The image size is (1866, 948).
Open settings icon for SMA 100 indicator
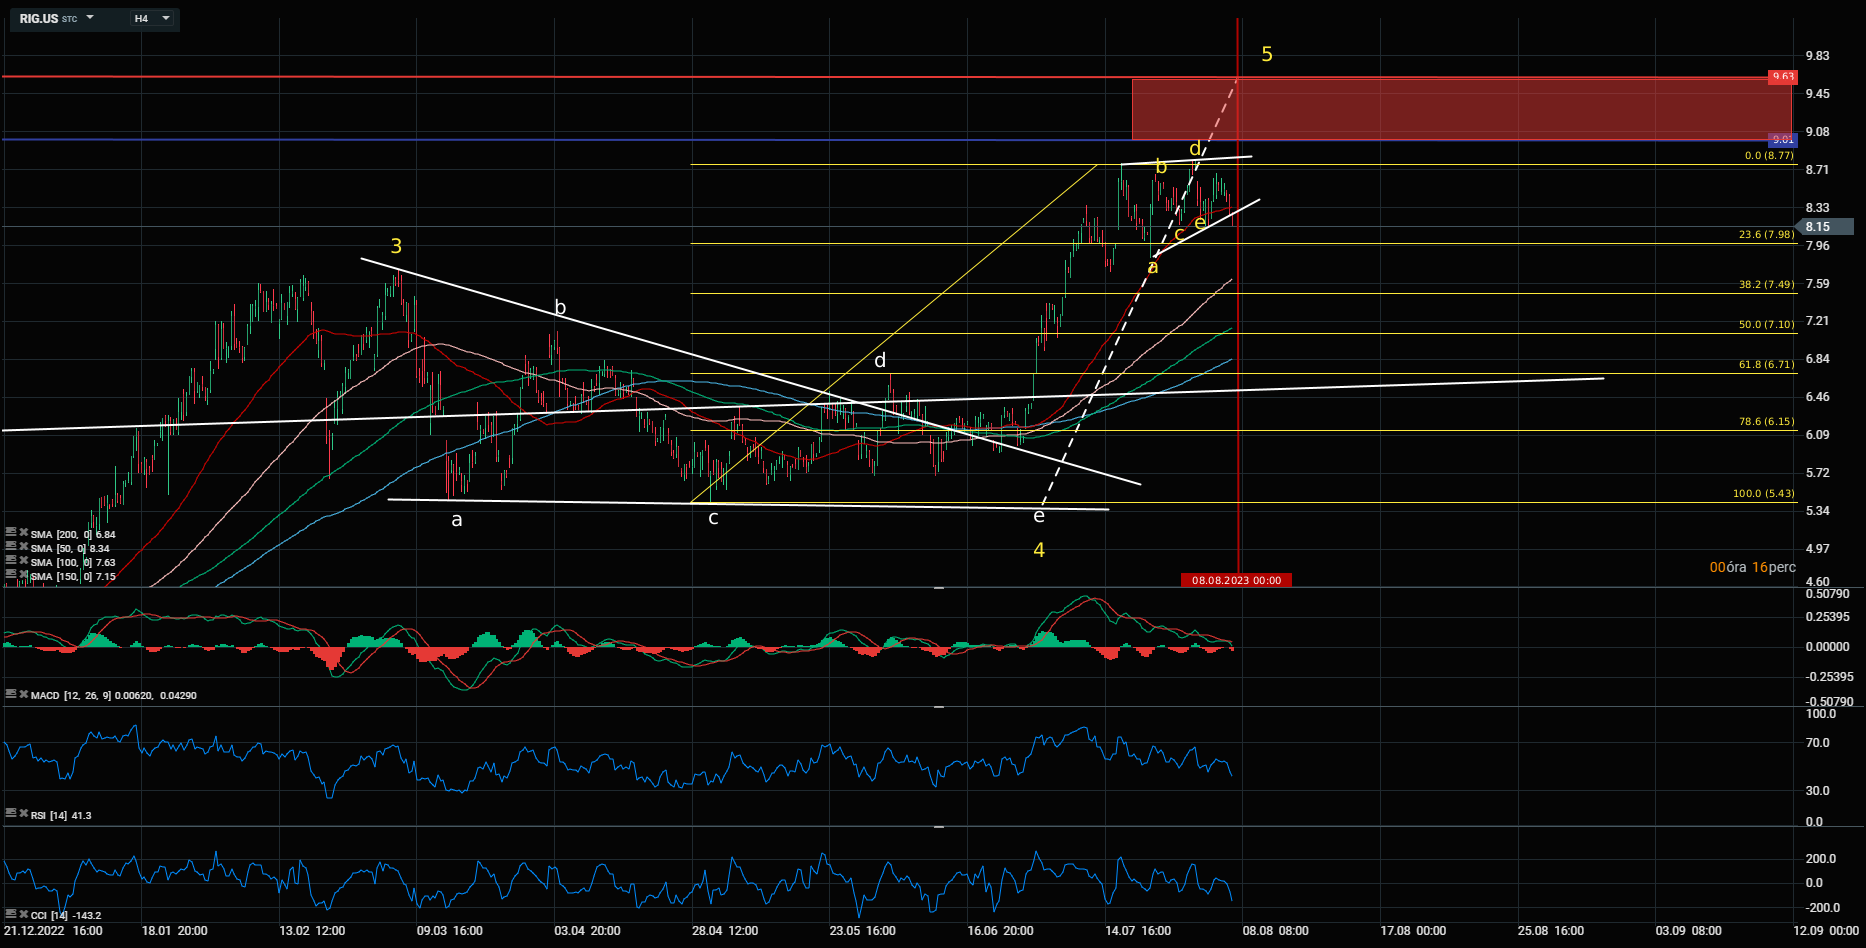(10, 561)
